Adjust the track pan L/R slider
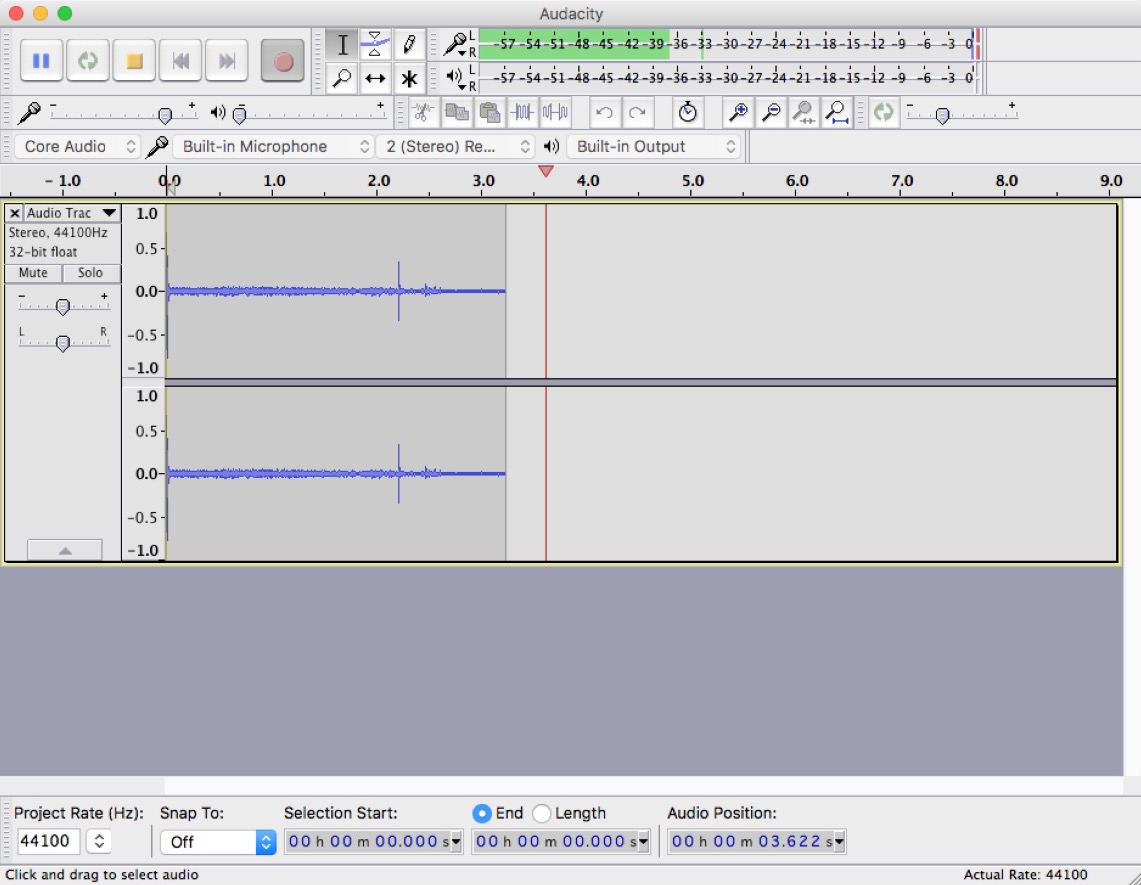1141x885 pixels. (63, 342)
